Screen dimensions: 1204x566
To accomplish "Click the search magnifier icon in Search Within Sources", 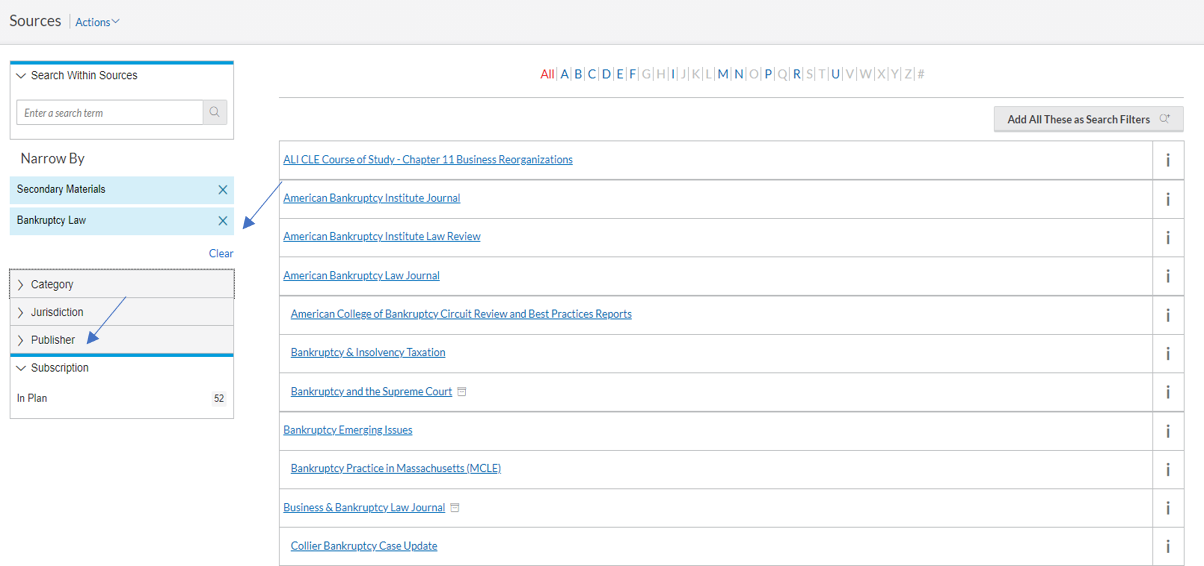I will 215,112.
